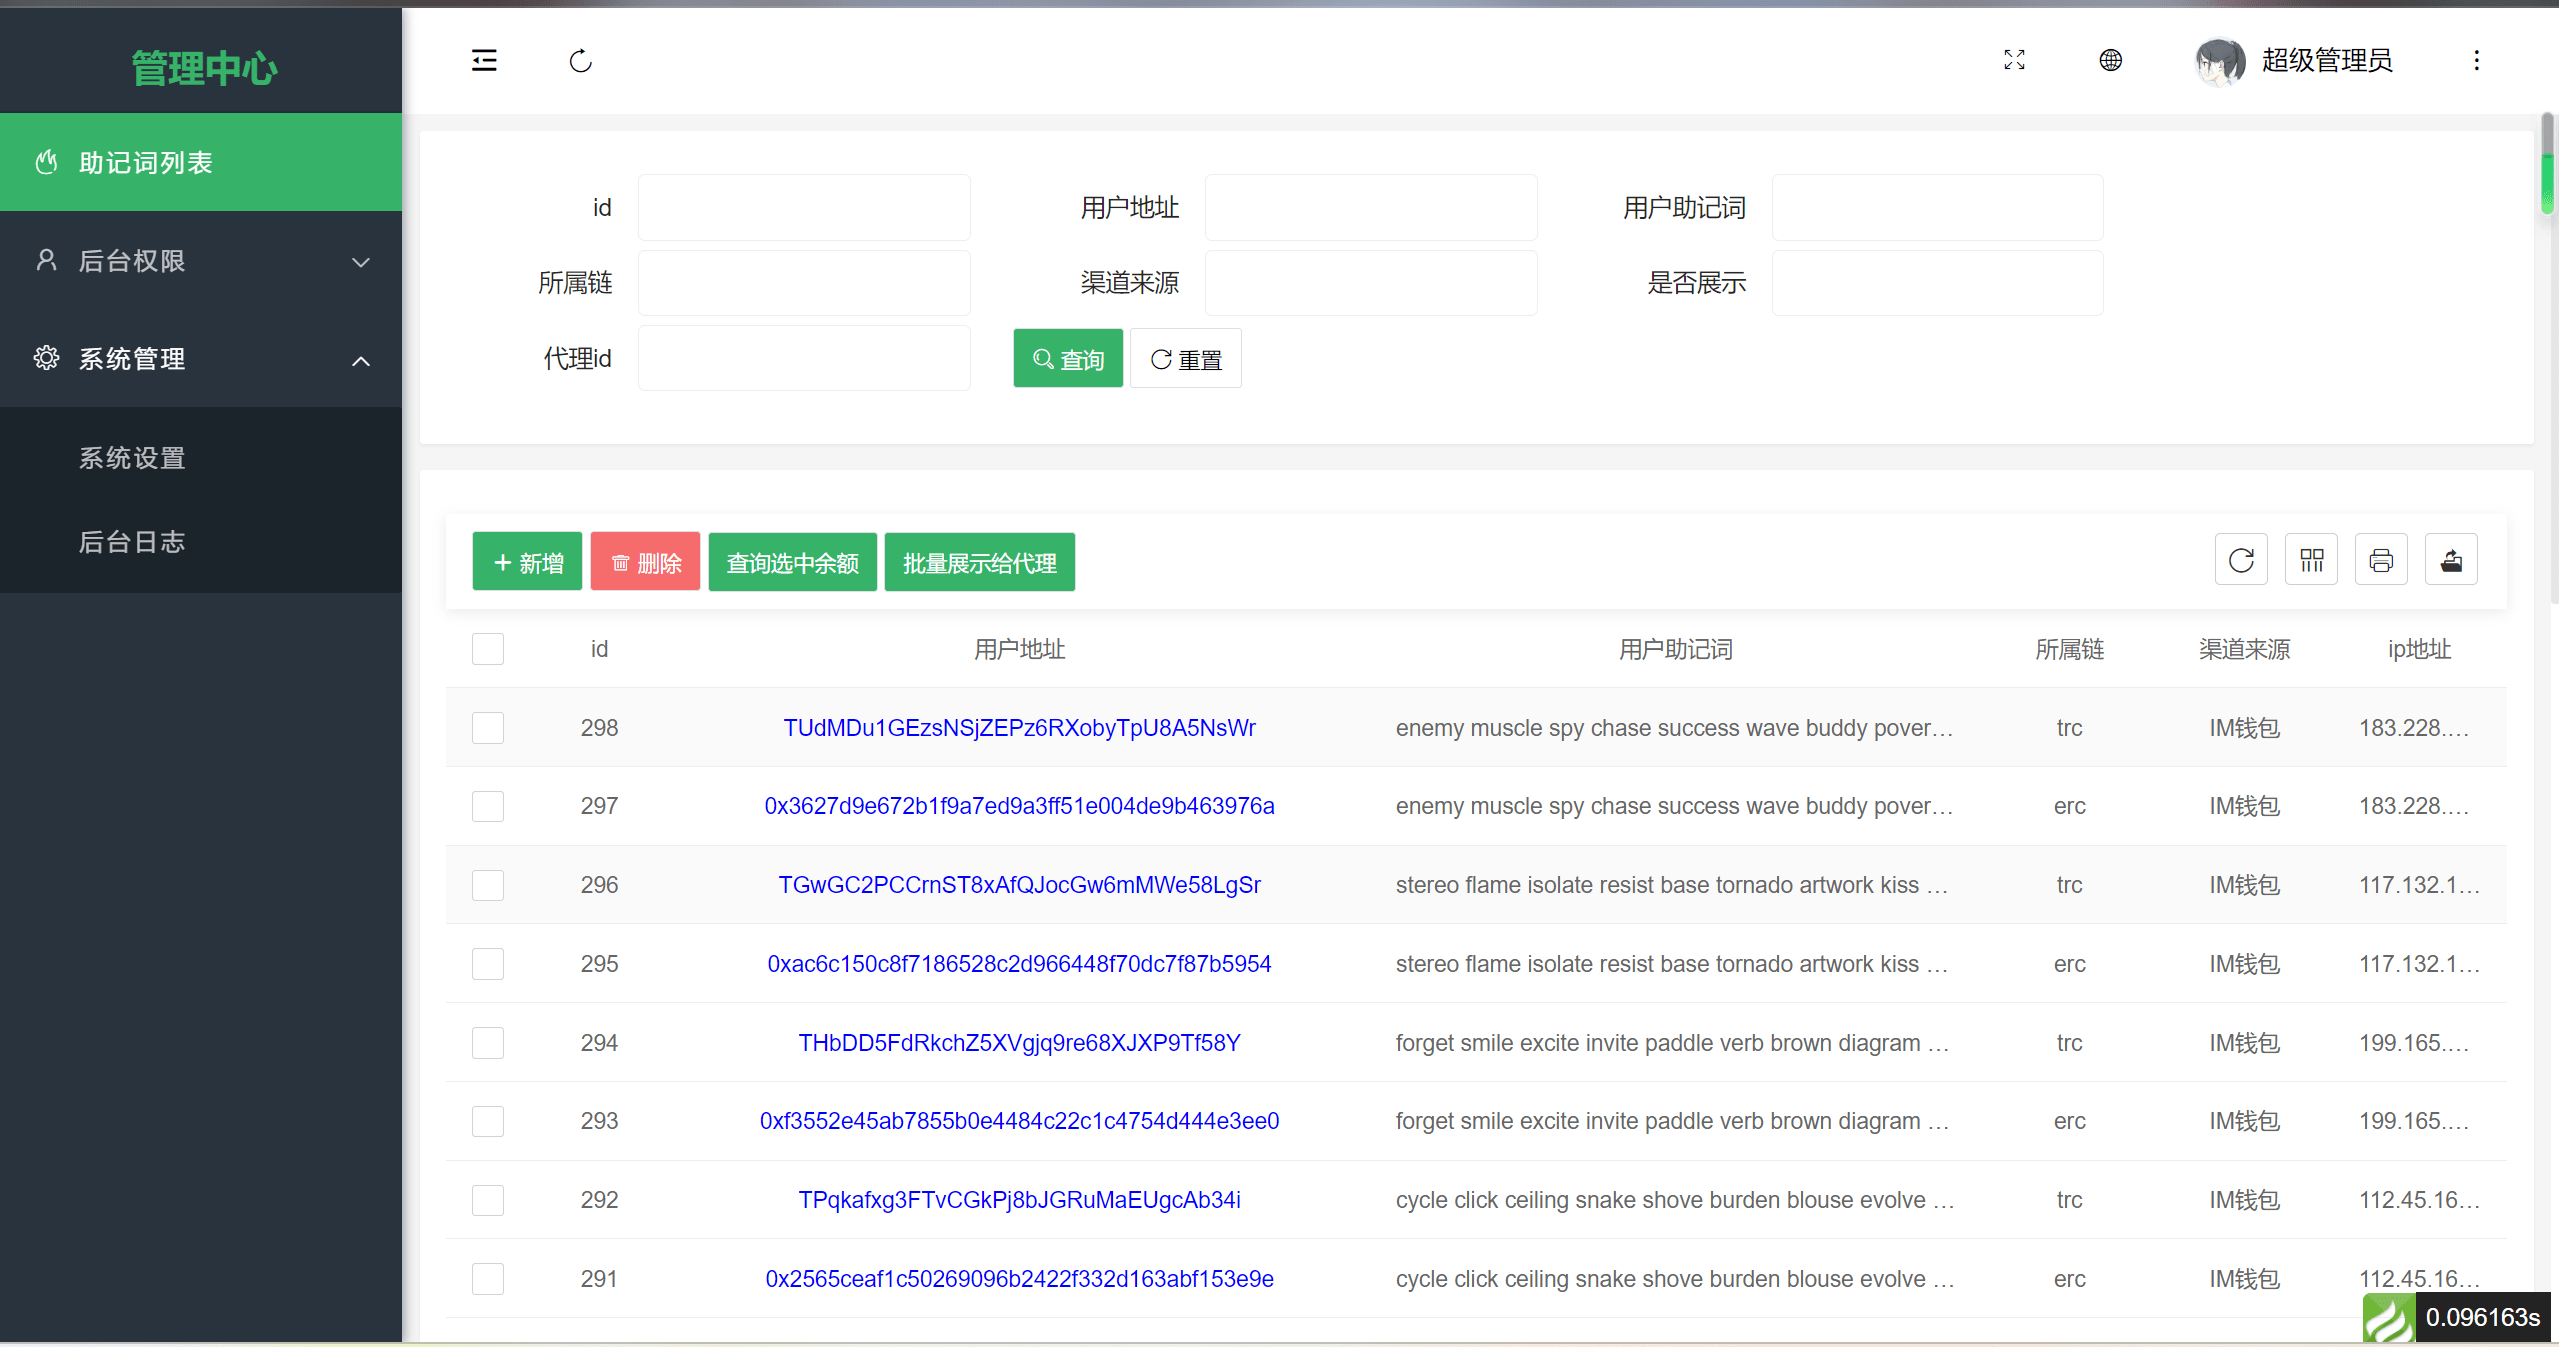Toggle checkbox for row id 295
This screenshot has height=1347, width=2559.
point(489,963)
